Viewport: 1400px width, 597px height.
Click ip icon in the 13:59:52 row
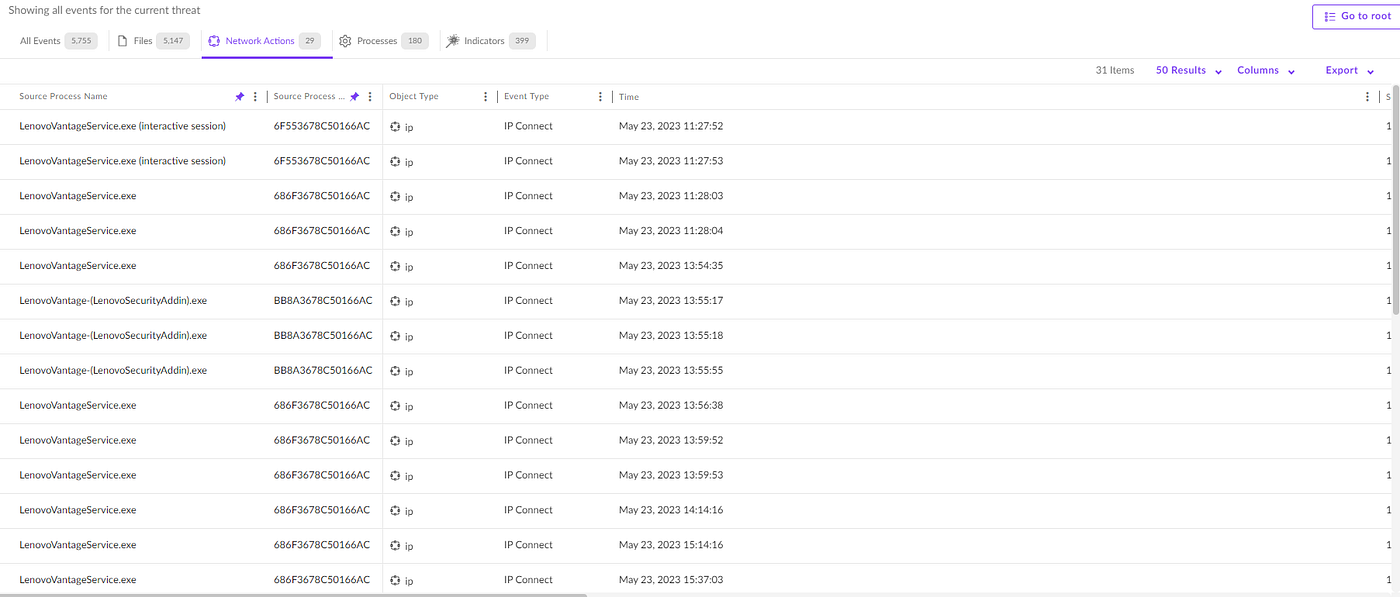(x=395, y=441)
